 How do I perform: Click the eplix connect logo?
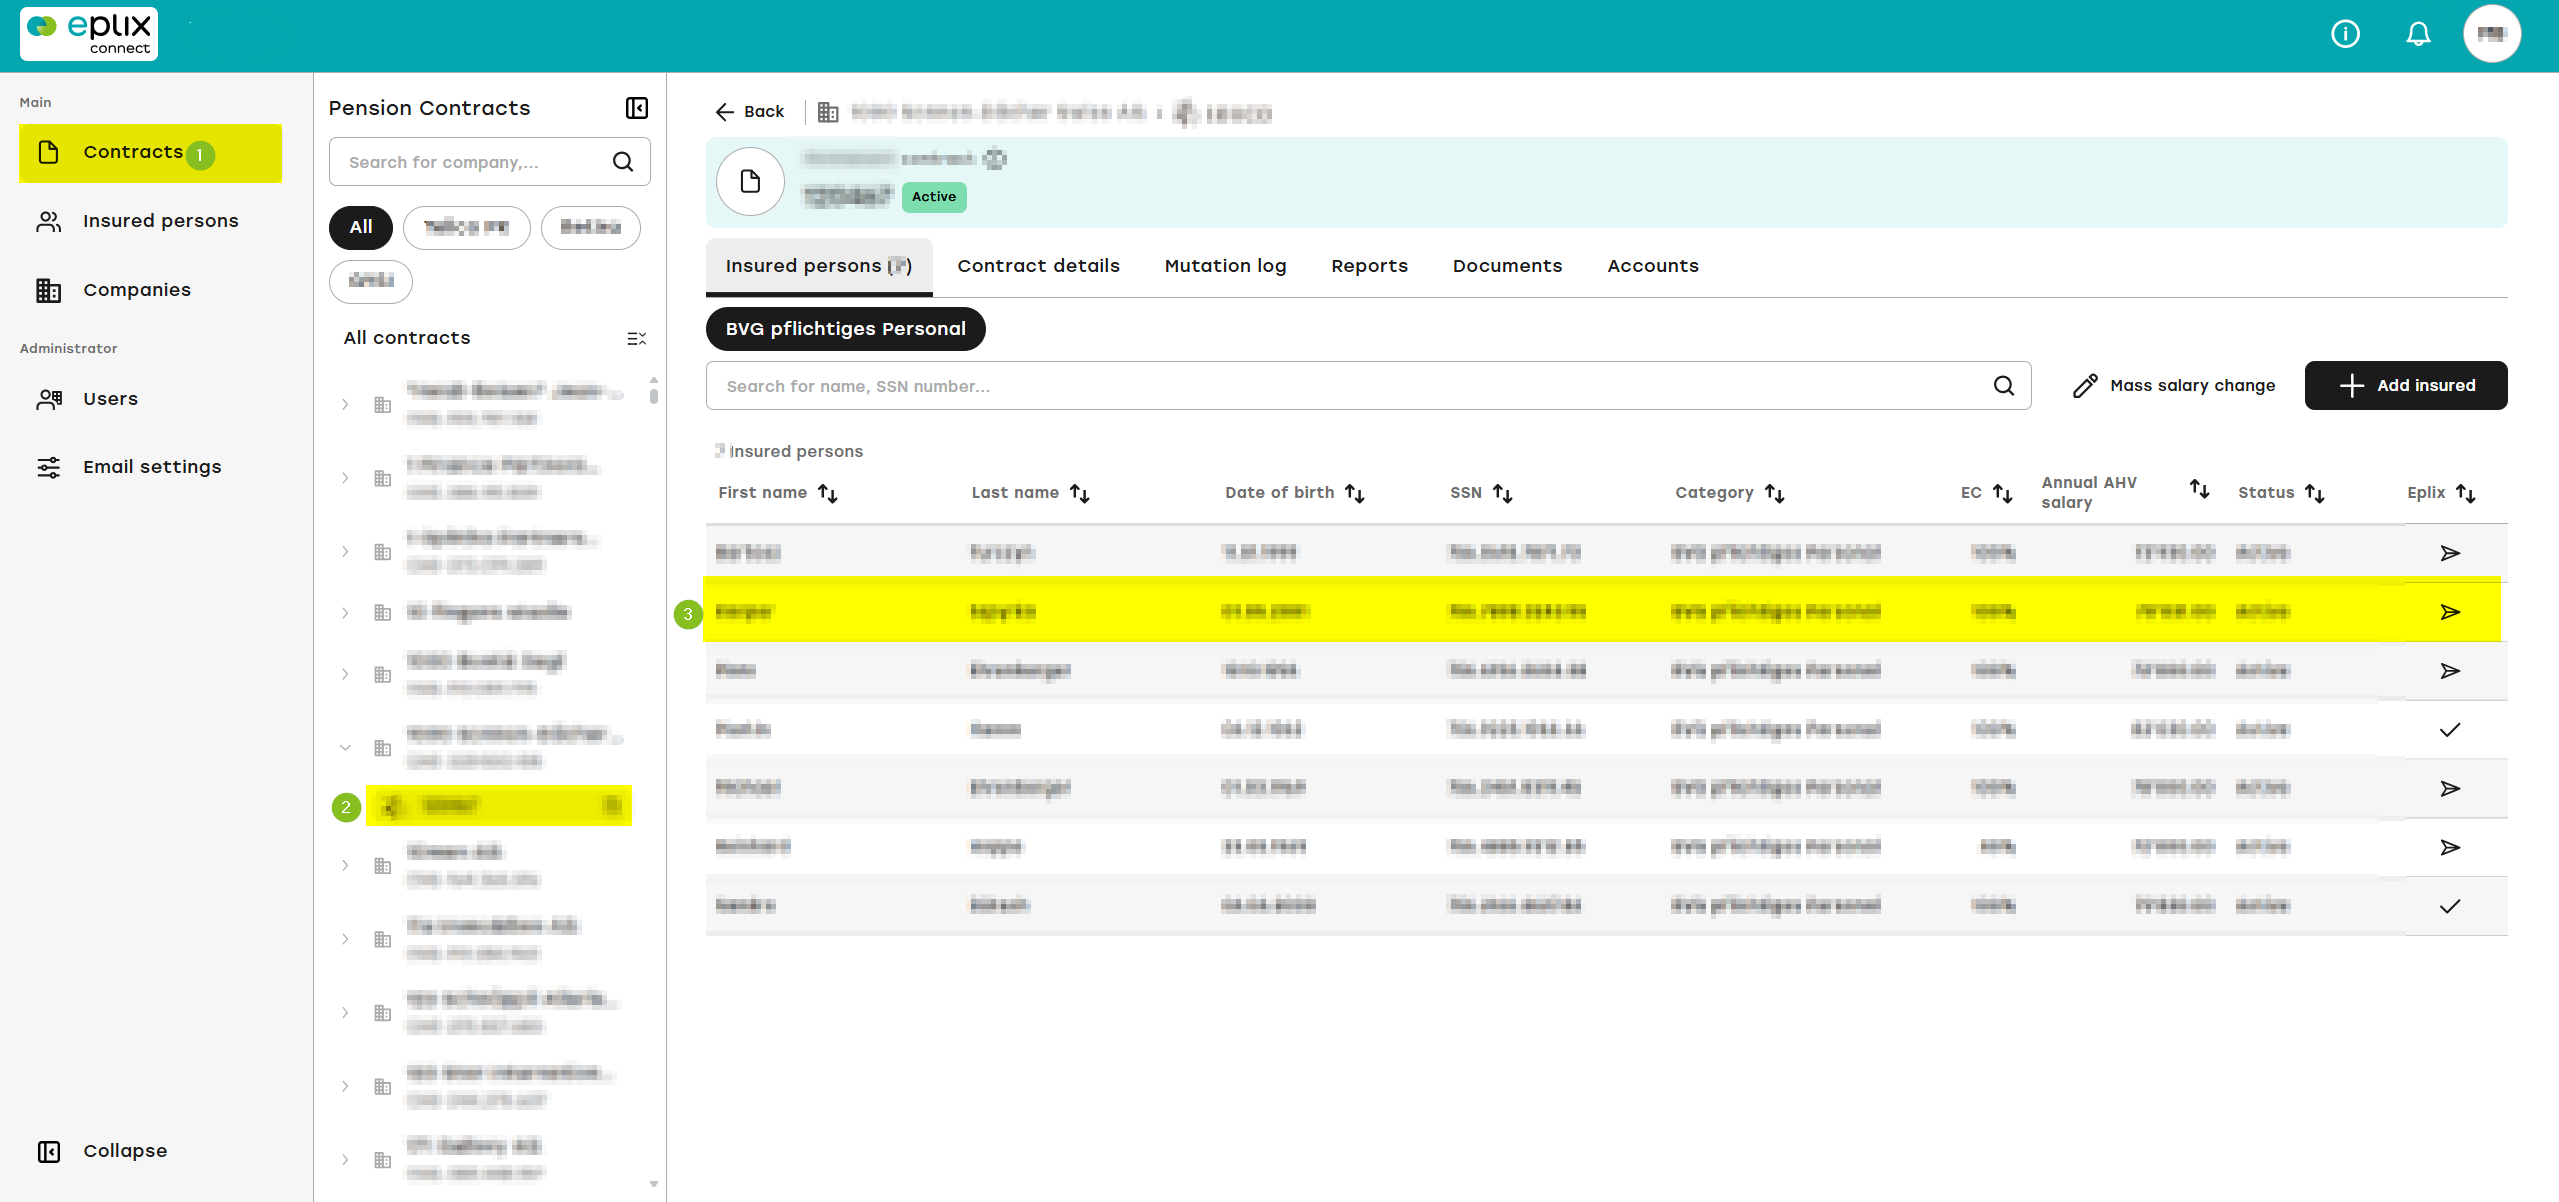[x=89, y=35]
